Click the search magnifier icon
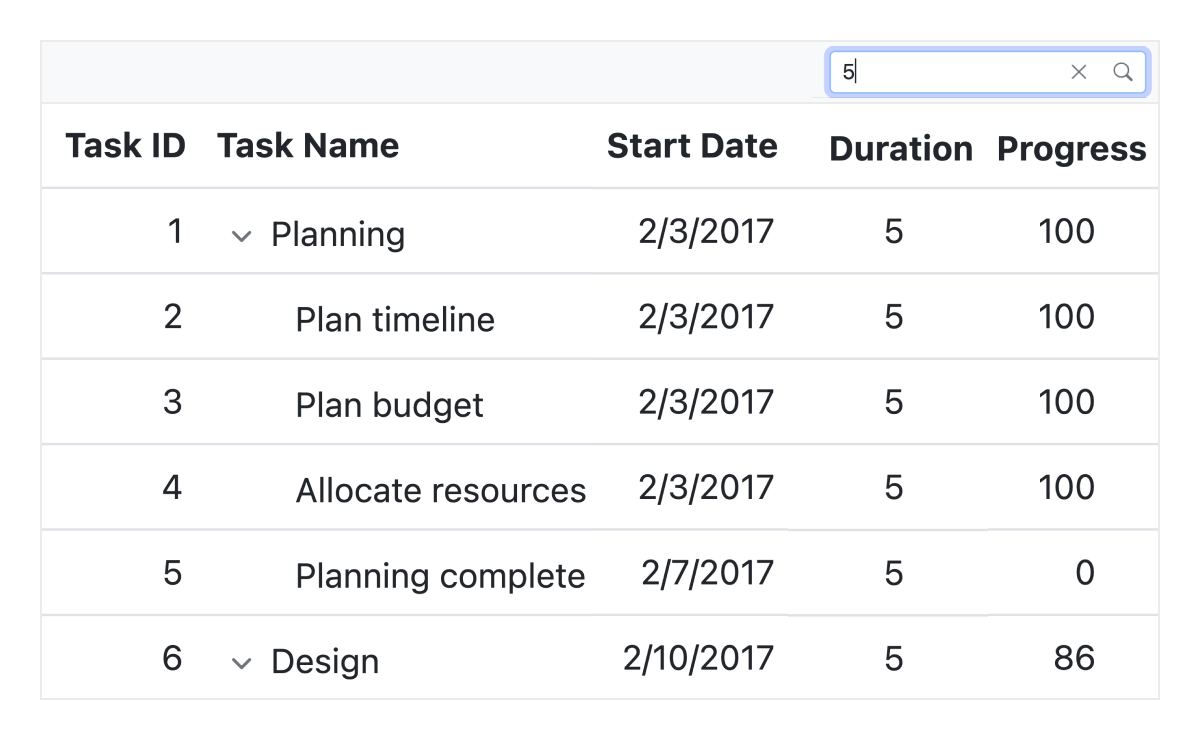The width and height of the screenshot is (1200, 740). coord(1123,72)
